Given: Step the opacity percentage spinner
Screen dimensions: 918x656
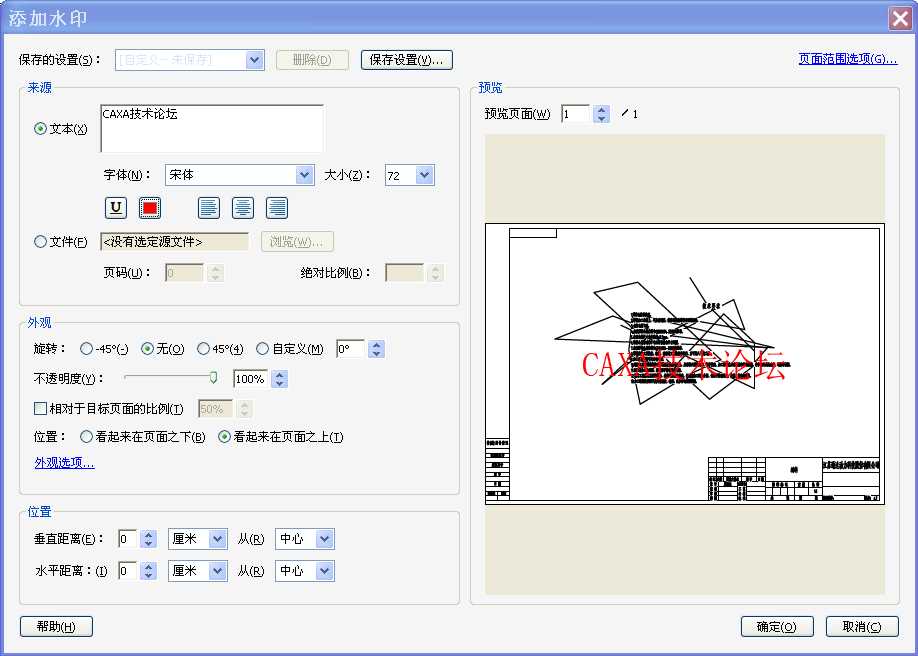Looking at the screenshot, I should pos(279,379).
